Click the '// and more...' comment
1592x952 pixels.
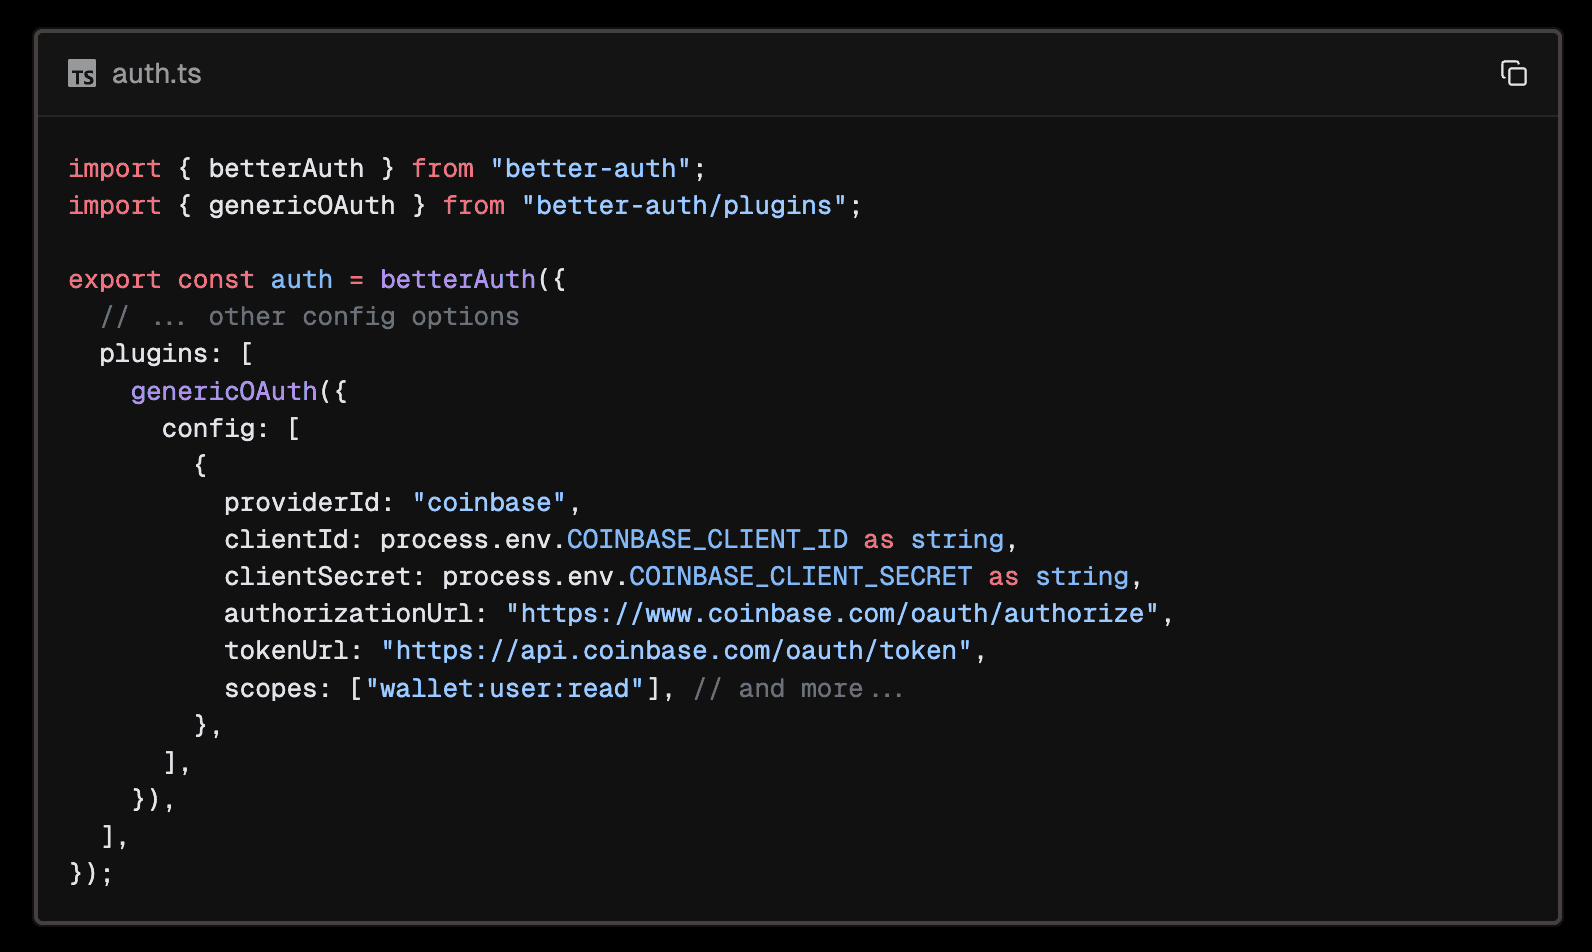[x=798, y=688]
